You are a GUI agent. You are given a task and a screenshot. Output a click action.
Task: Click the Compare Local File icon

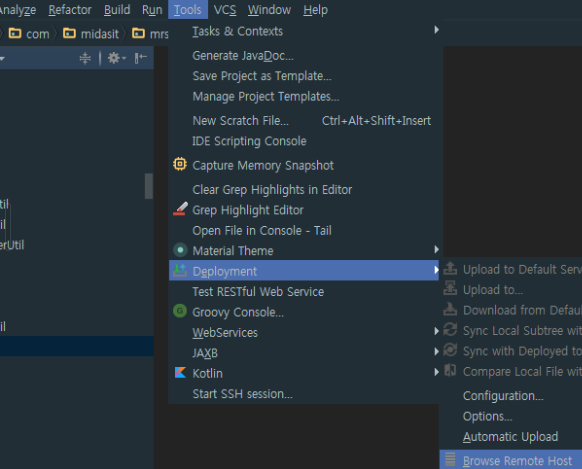pyautogui.click(x=450, y=370)
